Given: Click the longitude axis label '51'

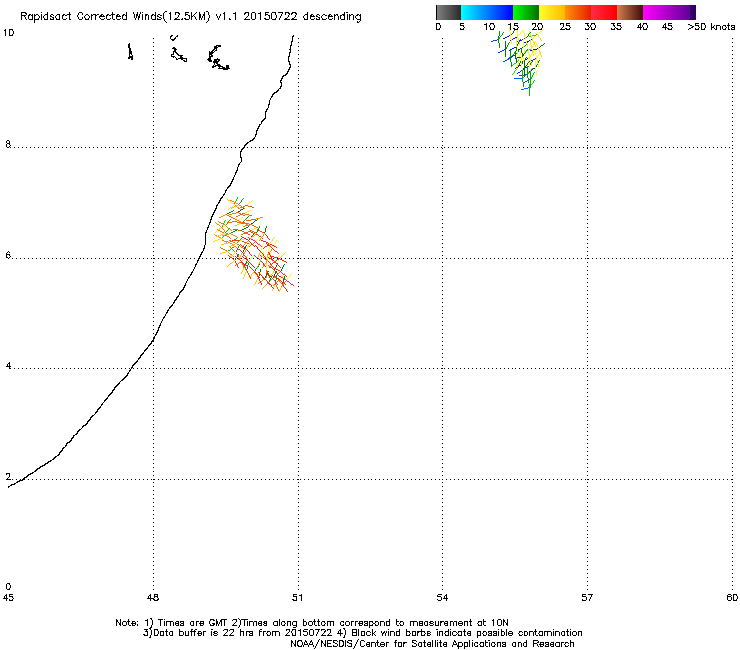Looking at the screenshot, I should 297,598.
